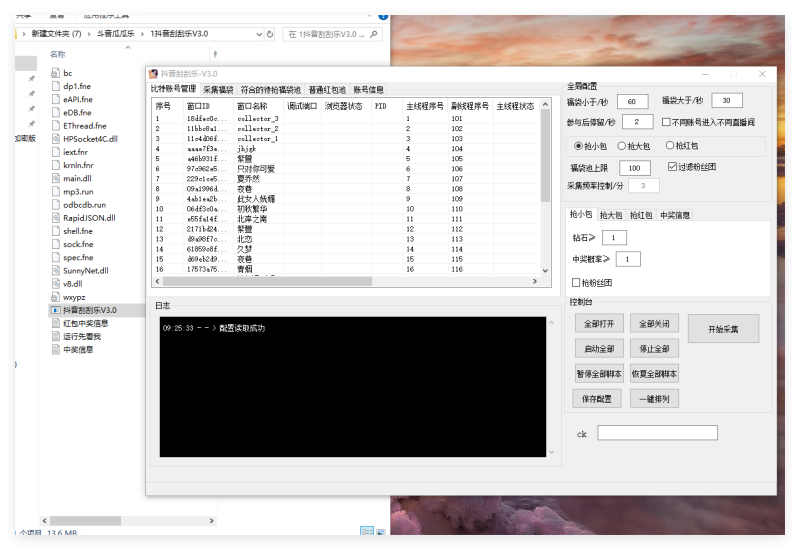The image size is (800, 550).
Task: Click the account table horizontal scrollbar thumb
Action: (x=267, y=281)
